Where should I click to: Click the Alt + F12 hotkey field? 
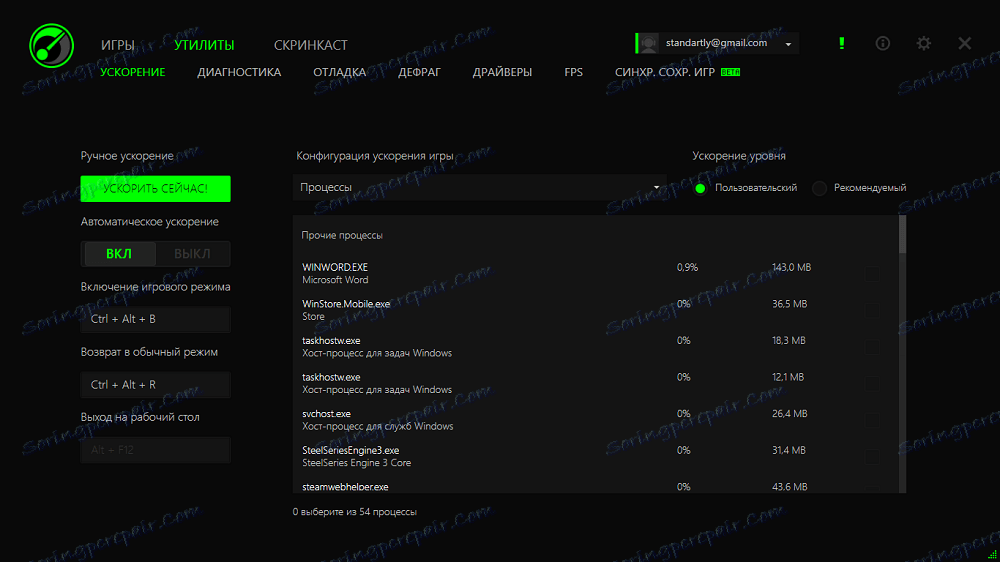click(156, 450)
